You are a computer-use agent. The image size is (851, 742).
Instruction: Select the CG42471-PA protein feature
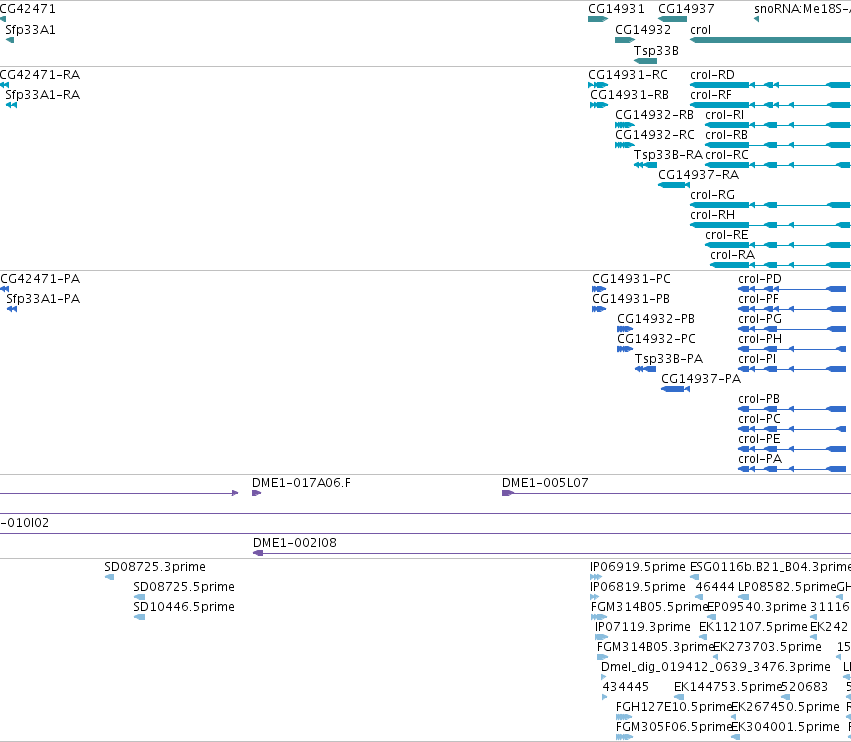point(4,289)
